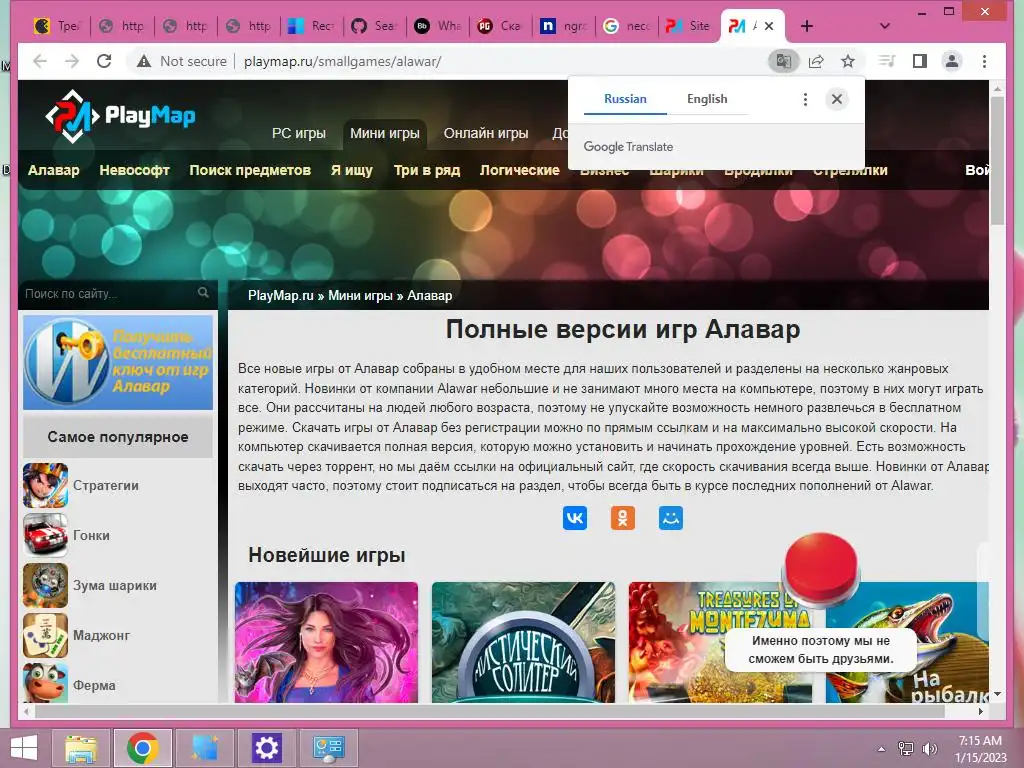Reload the page

click(x=104, y=61)
